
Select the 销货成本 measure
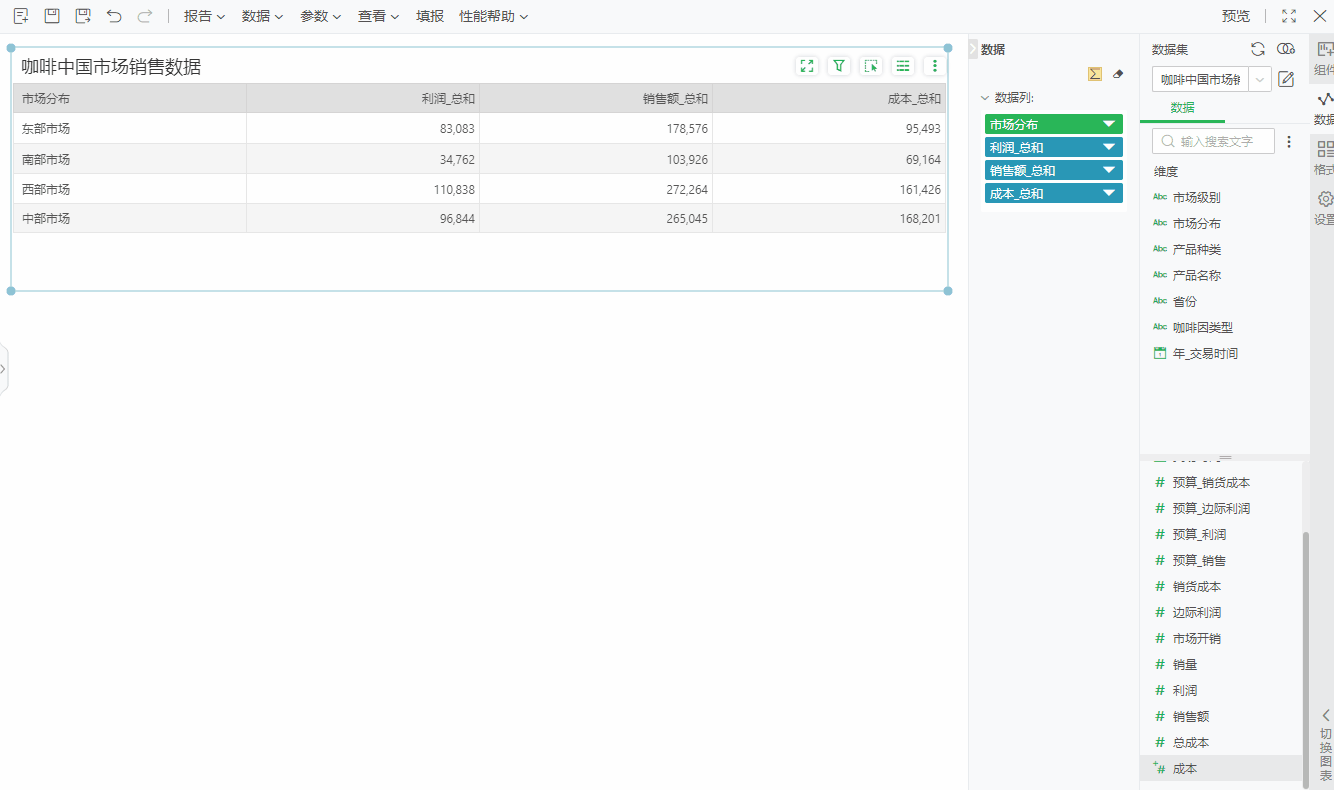pos(1196,586)
